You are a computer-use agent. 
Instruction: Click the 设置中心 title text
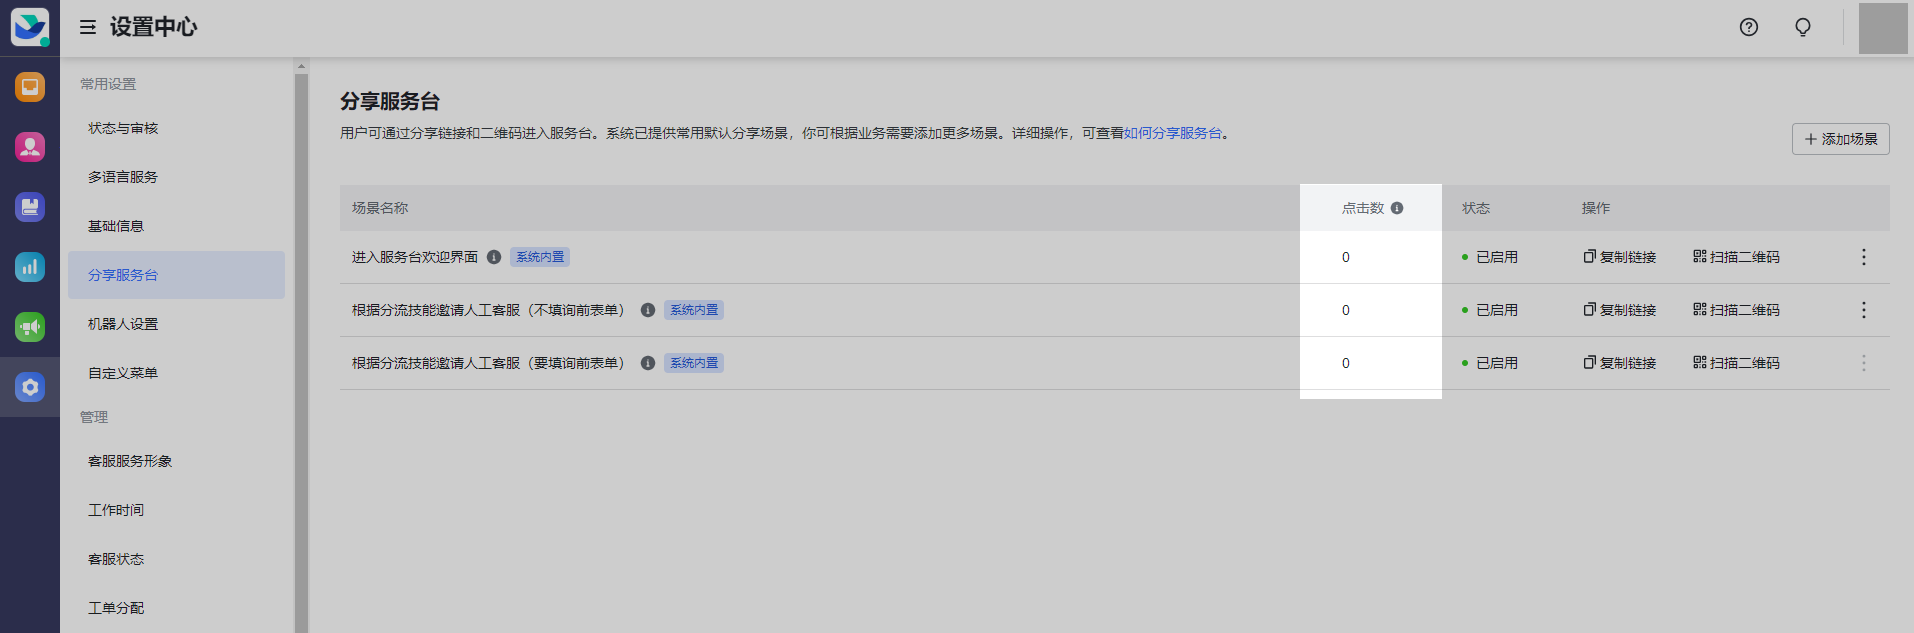point(153,27)
